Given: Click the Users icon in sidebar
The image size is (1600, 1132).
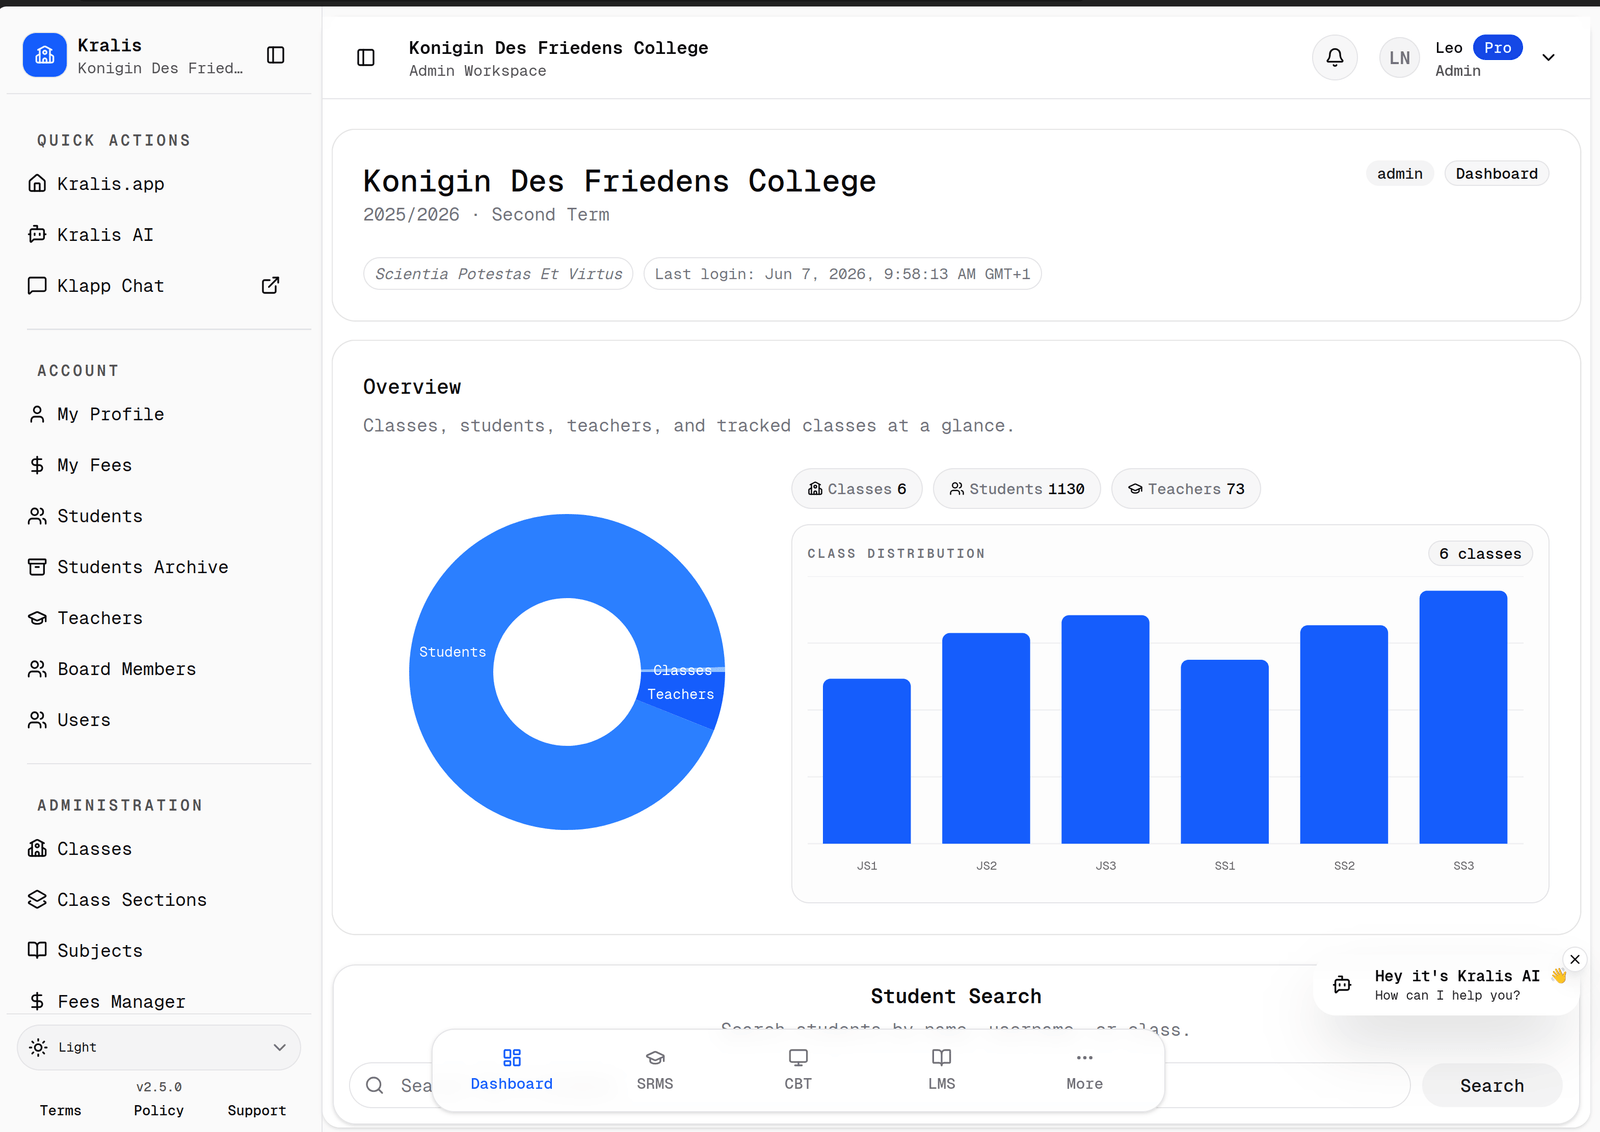Looking at the screenshot, I should pyautogui.click(x=37, y=720).
